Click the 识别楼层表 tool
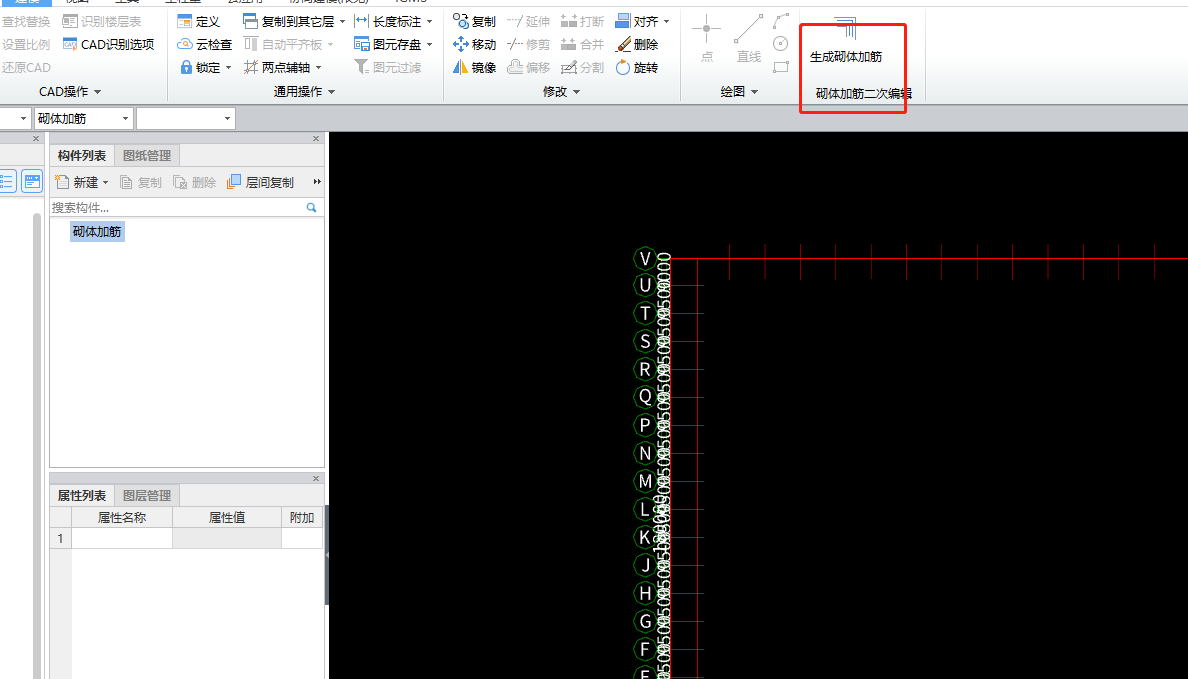Image resolution: width=1188 pixels, height=679 pixels. pos(102,21)
